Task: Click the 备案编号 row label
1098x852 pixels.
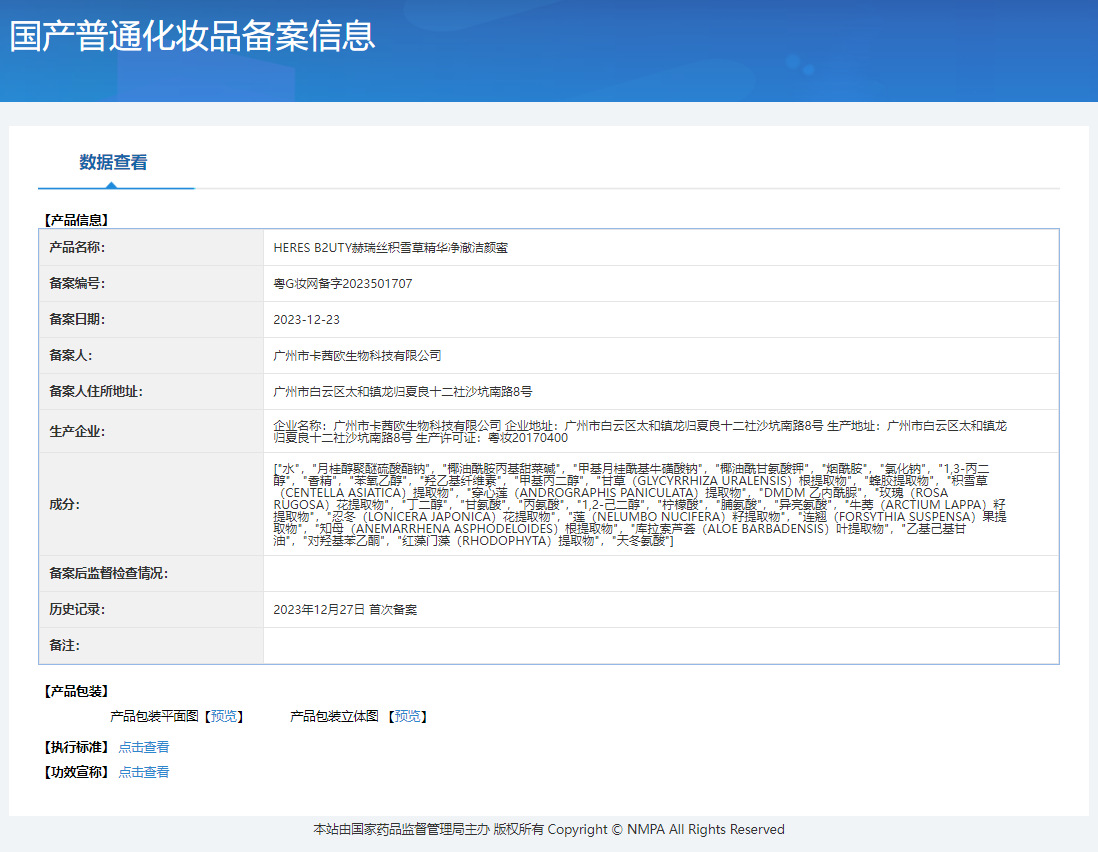Action: click(x=77, y=284)
